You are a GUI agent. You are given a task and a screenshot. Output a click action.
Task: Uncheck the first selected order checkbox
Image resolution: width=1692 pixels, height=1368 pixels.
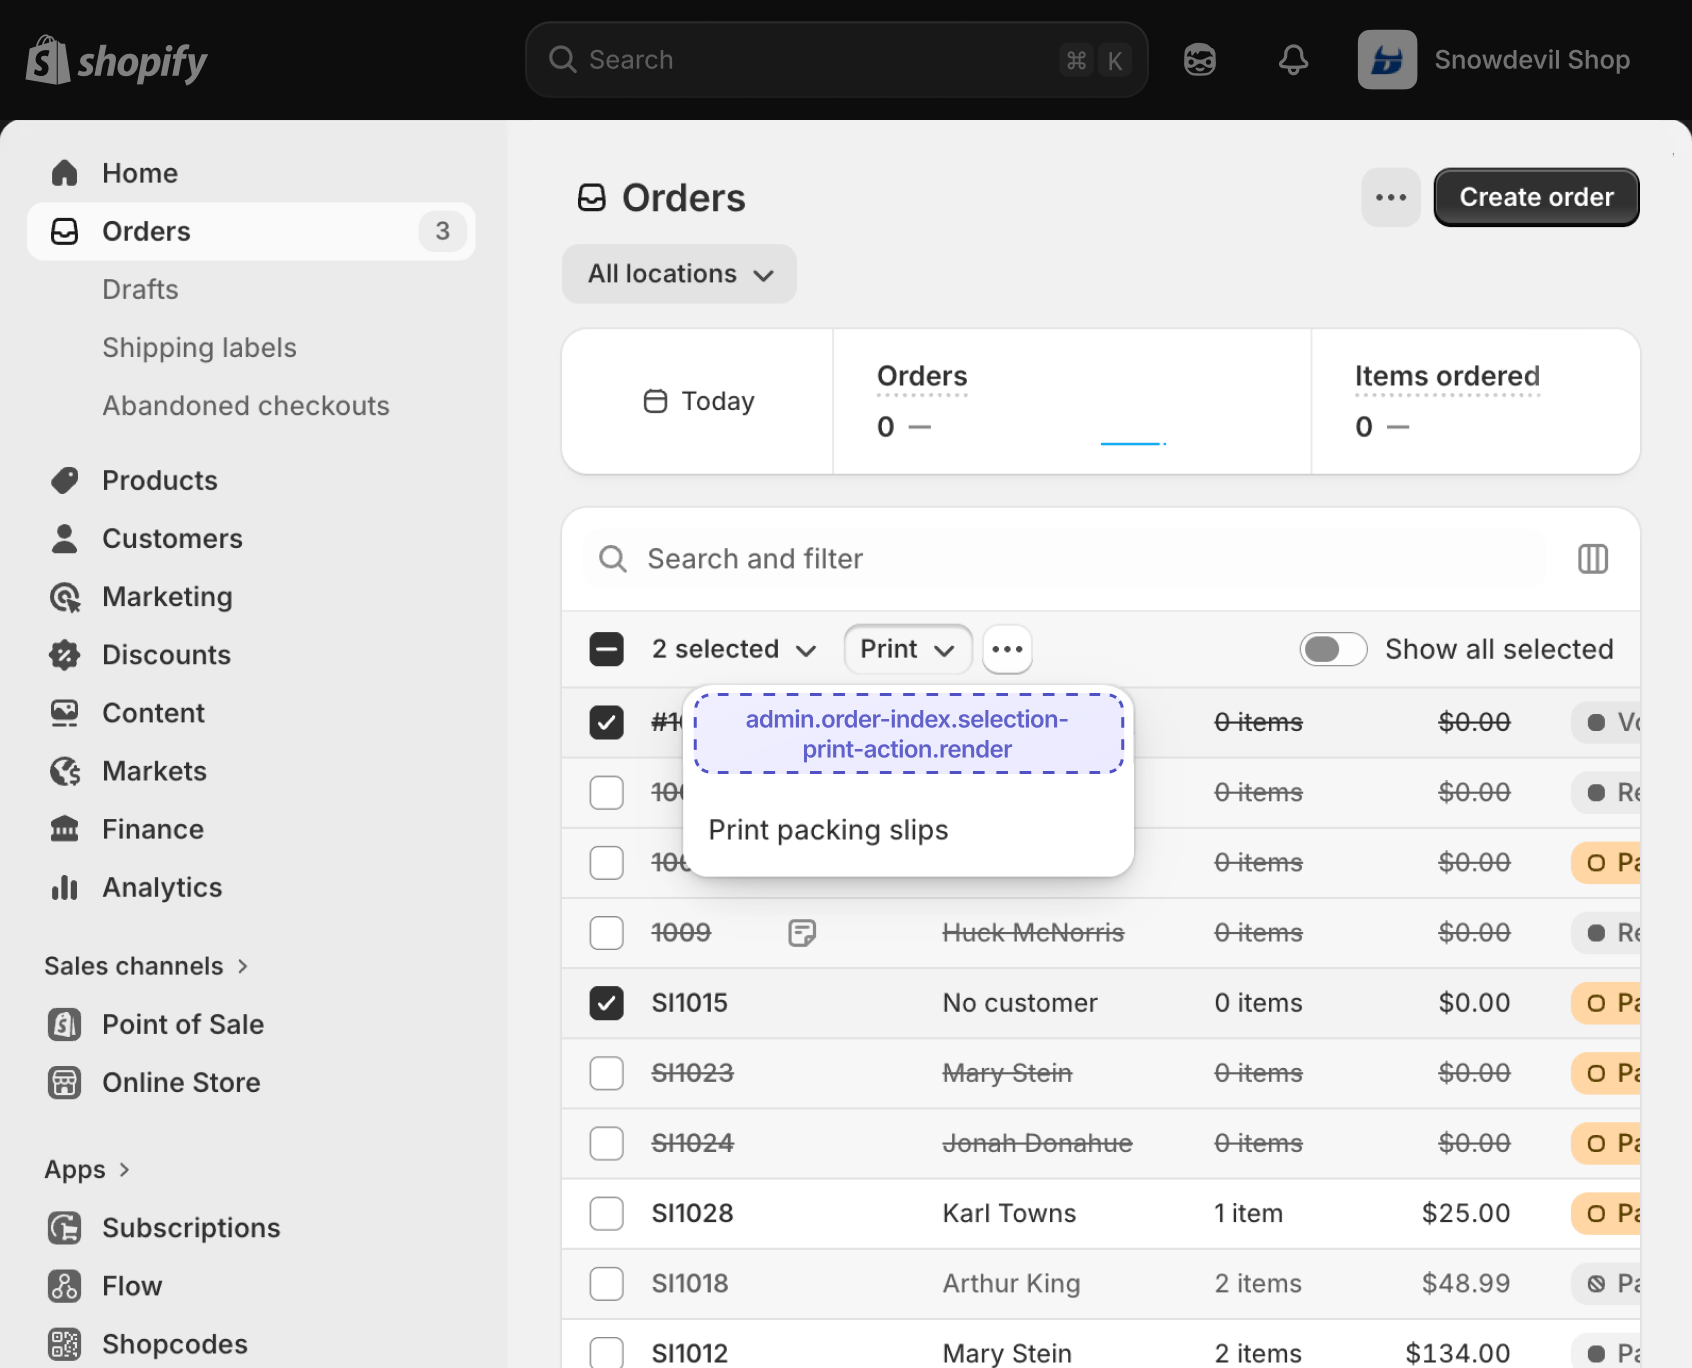pyautogui.click(x=606, y=722)
